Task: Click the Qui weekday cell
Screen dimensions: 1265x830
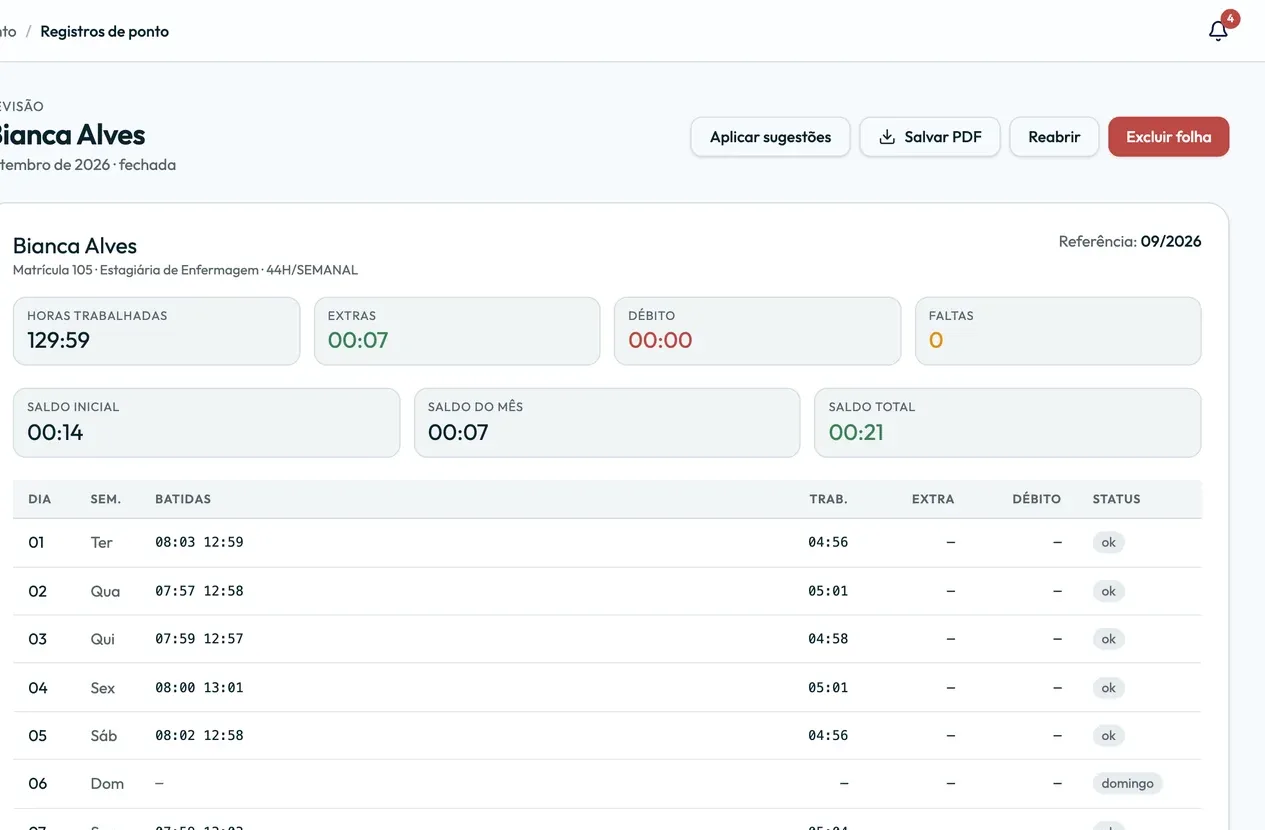Action: (x=103, y=639)
